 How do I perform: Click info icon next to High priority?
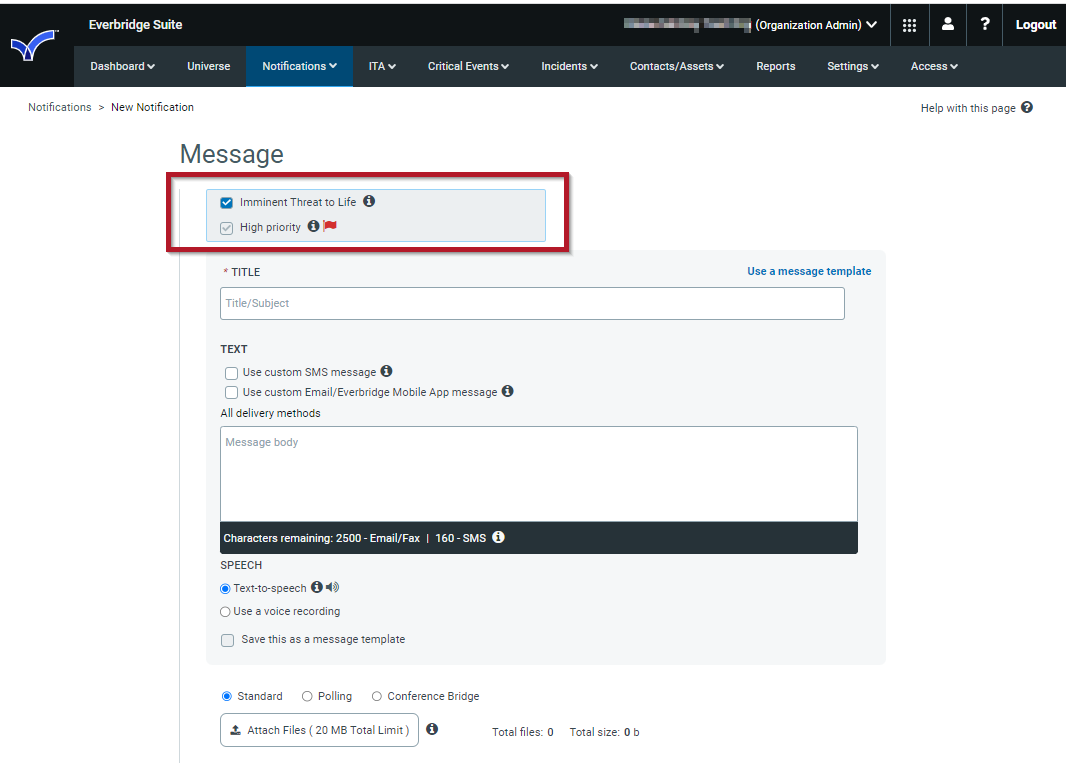[x=313, y=226]
